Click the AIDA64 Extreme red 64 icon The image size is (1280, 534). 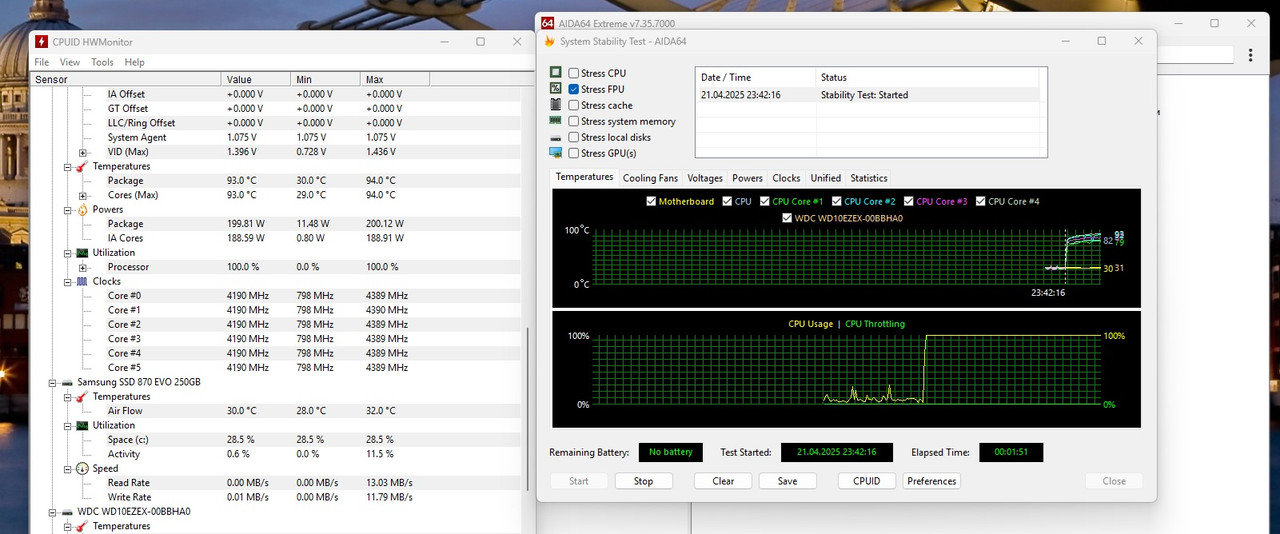547,23
